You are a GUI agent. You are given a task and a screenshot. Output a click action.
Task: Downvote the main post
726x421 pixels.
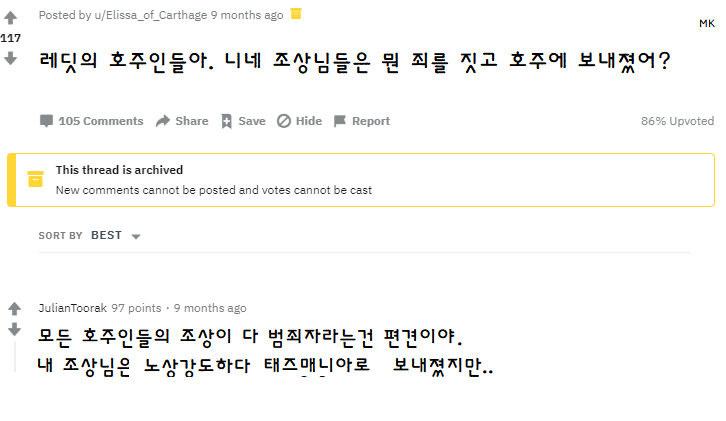click(x=10, y=59)
